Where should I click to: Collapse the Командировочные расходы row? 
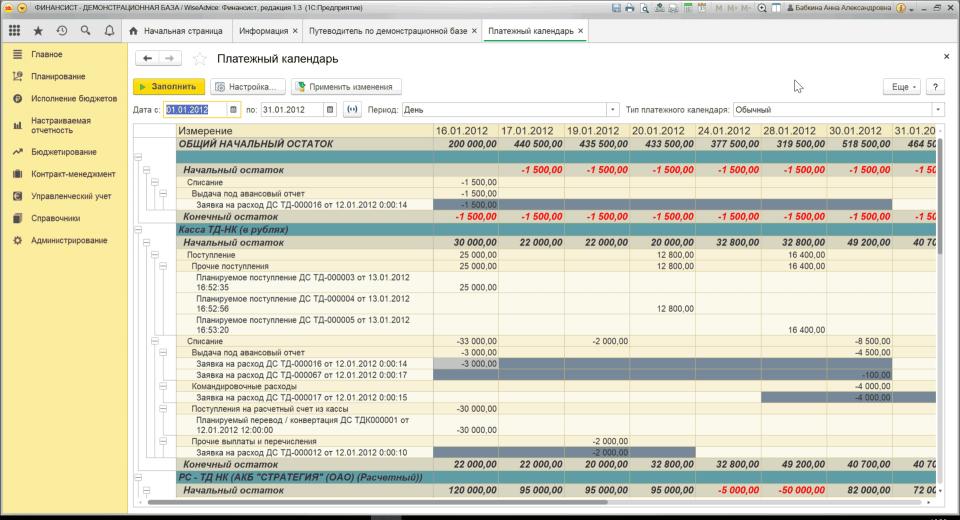tap(163, 386)
